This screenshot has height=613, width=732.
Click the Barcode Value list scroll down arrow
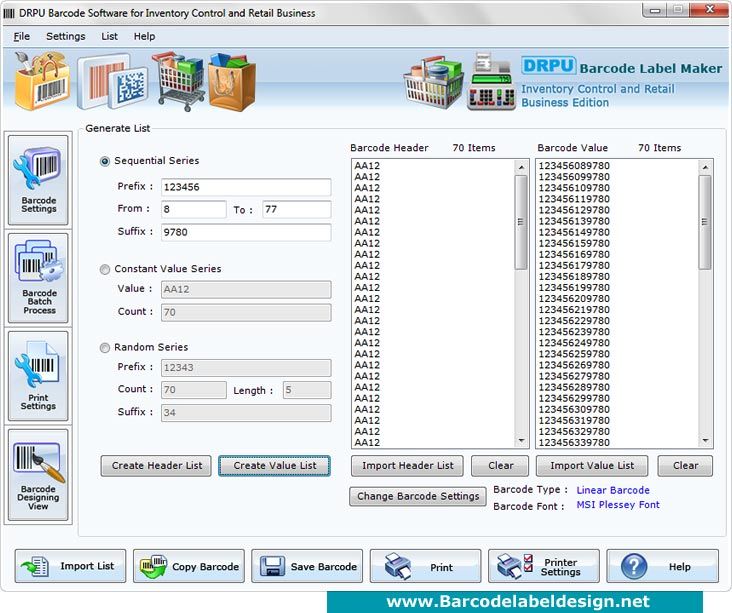(x=705, y=440)
